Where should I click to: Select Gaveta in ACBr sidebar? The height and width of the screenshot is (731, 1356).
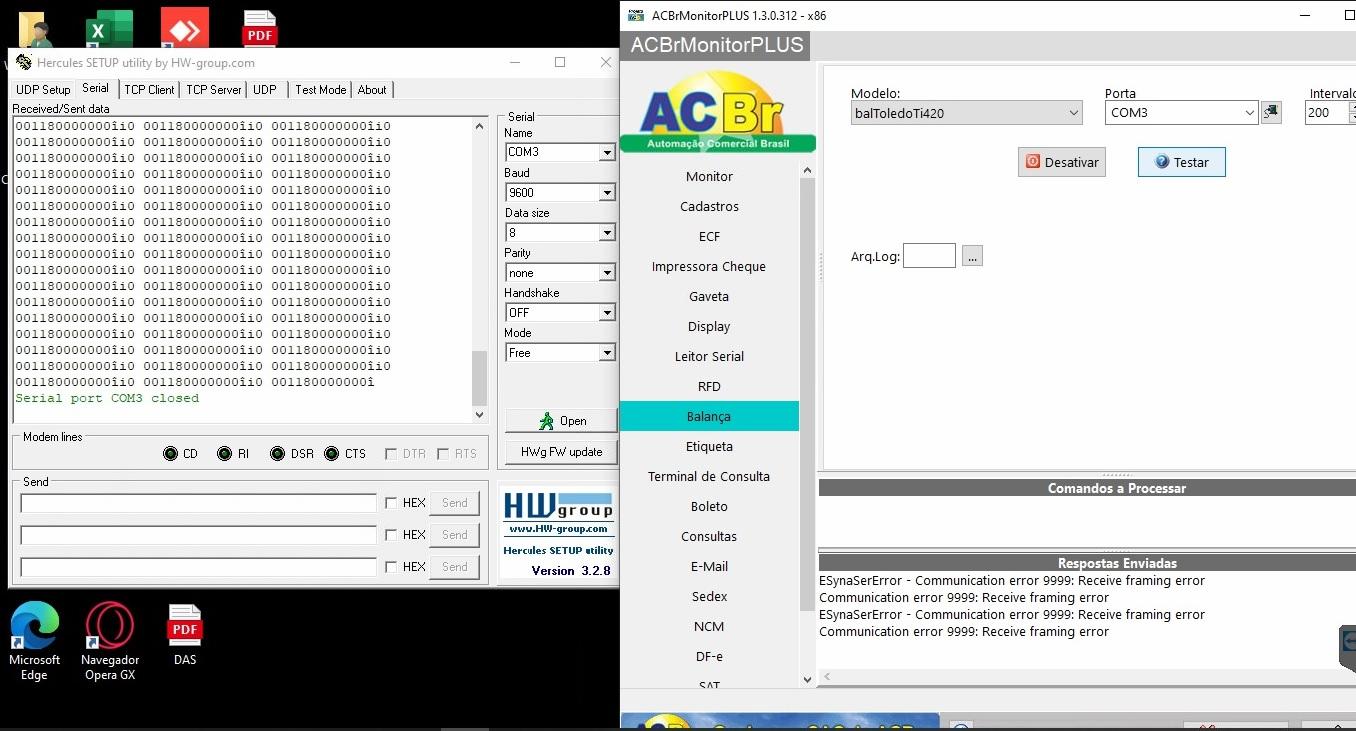point(709,296)
